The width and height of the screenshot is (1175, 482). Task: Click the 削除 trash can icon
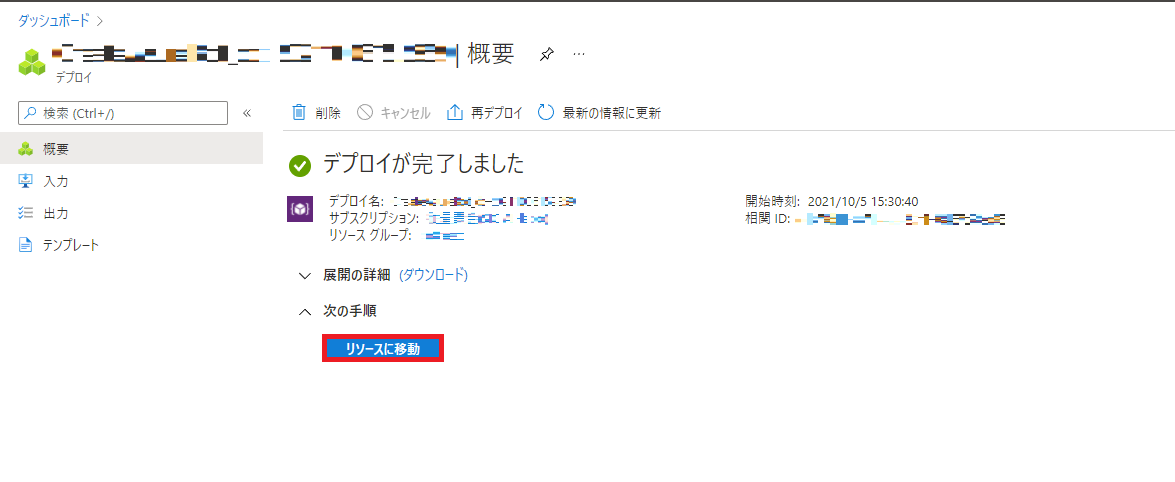click(298, 112)
